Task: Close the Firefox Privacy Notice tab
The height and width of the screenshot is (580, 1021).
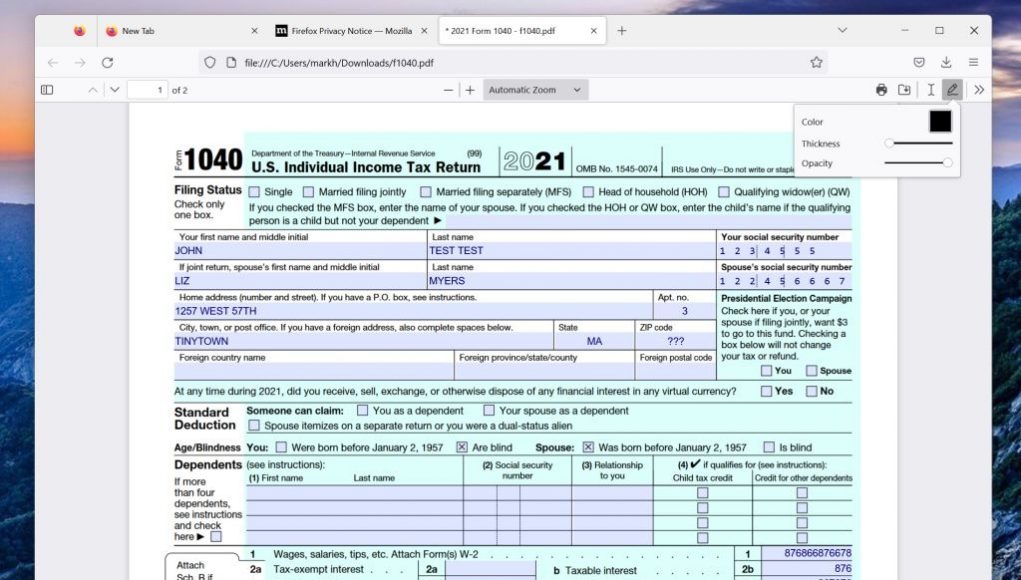Action: 424,31
